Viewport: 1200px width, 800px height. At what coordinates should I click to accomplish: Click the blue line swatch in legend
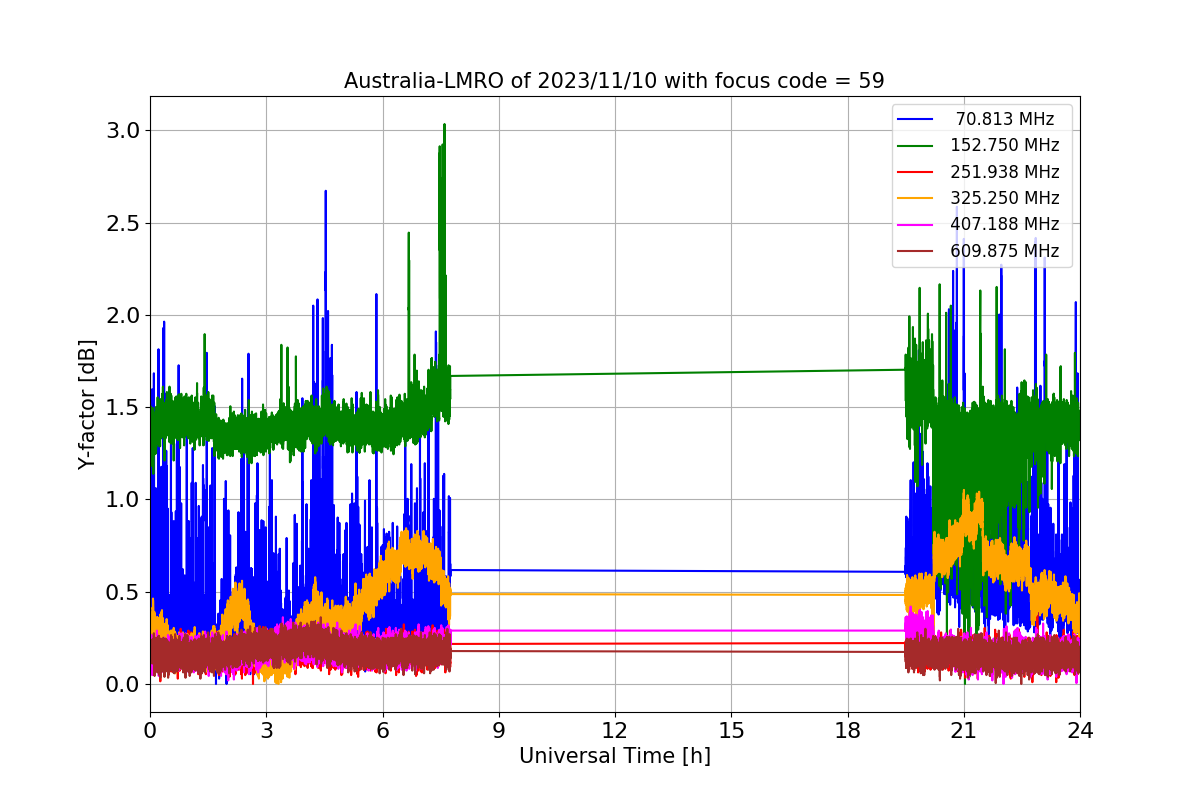point(916,120)
